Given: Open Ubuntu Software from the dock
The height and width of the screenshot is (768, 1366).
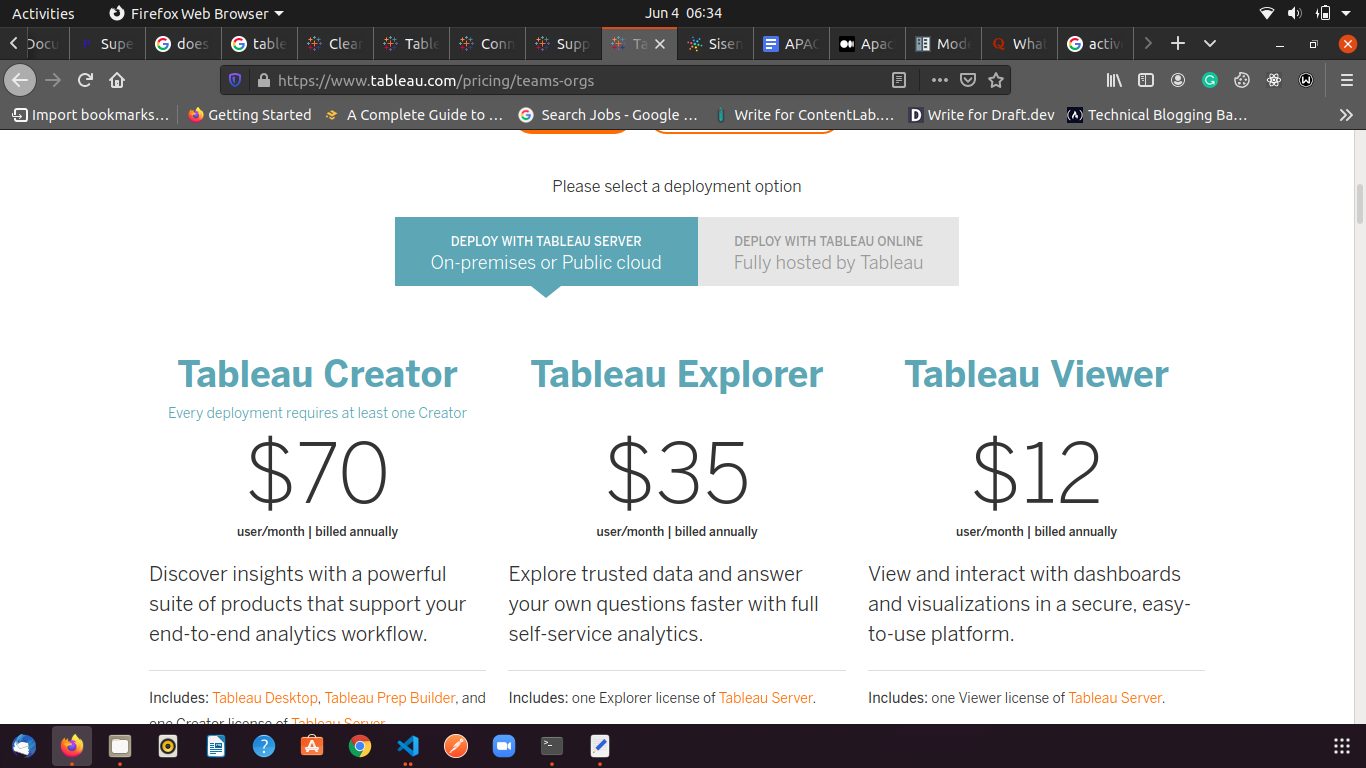Looking at the screenshot, I should point(312,746).
